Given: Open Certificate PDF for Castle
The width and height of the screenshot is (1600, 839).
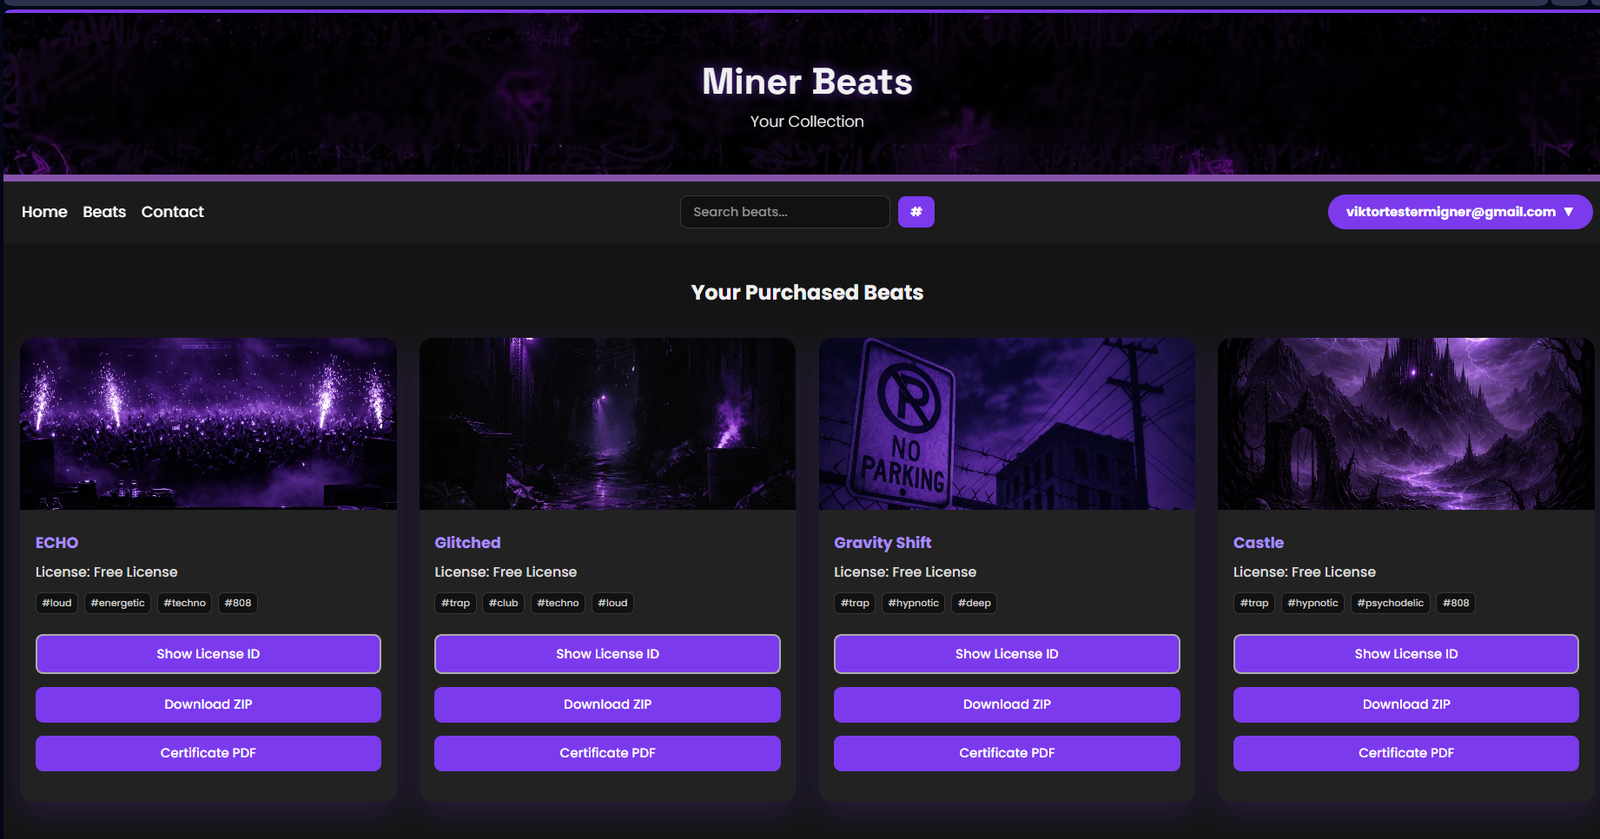Looking at the screenshot, I should coord(1405,753).
